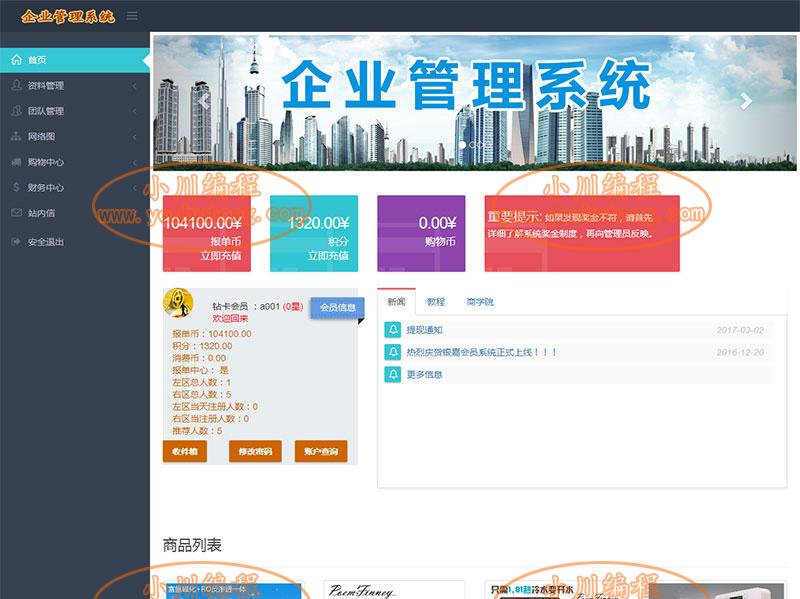Show the previous banner slide
Screen dimensions: 800x599
click(204, 101)
